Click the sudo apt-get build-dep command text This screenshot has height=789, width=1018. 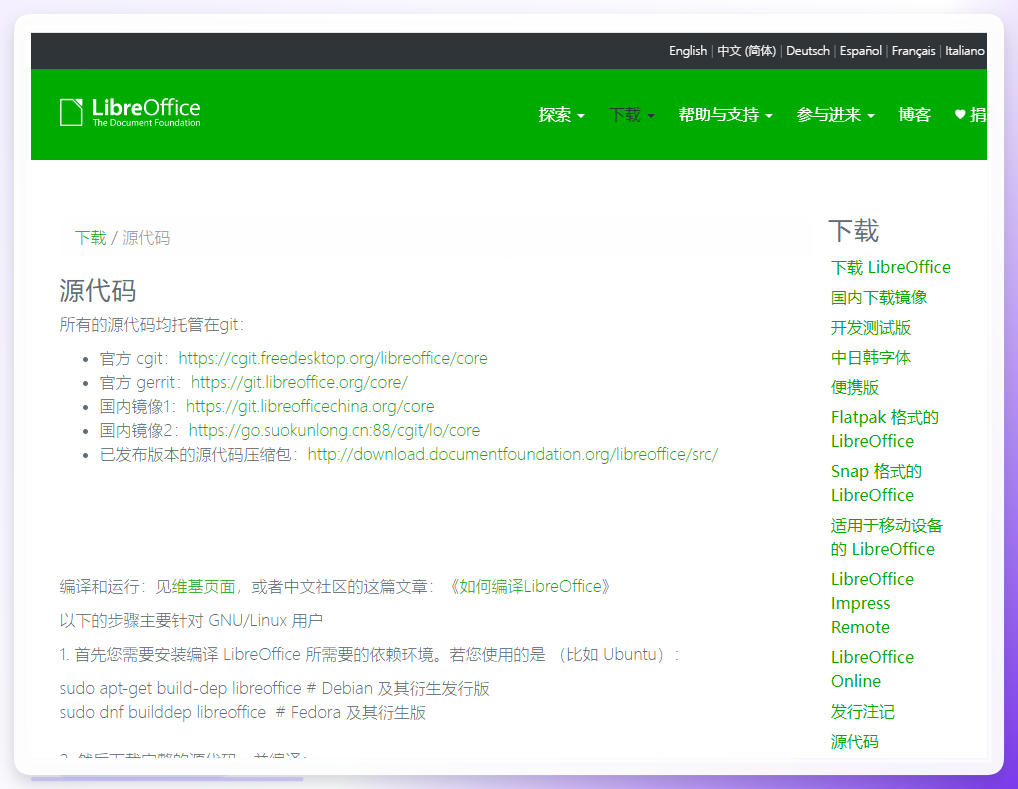275,688
